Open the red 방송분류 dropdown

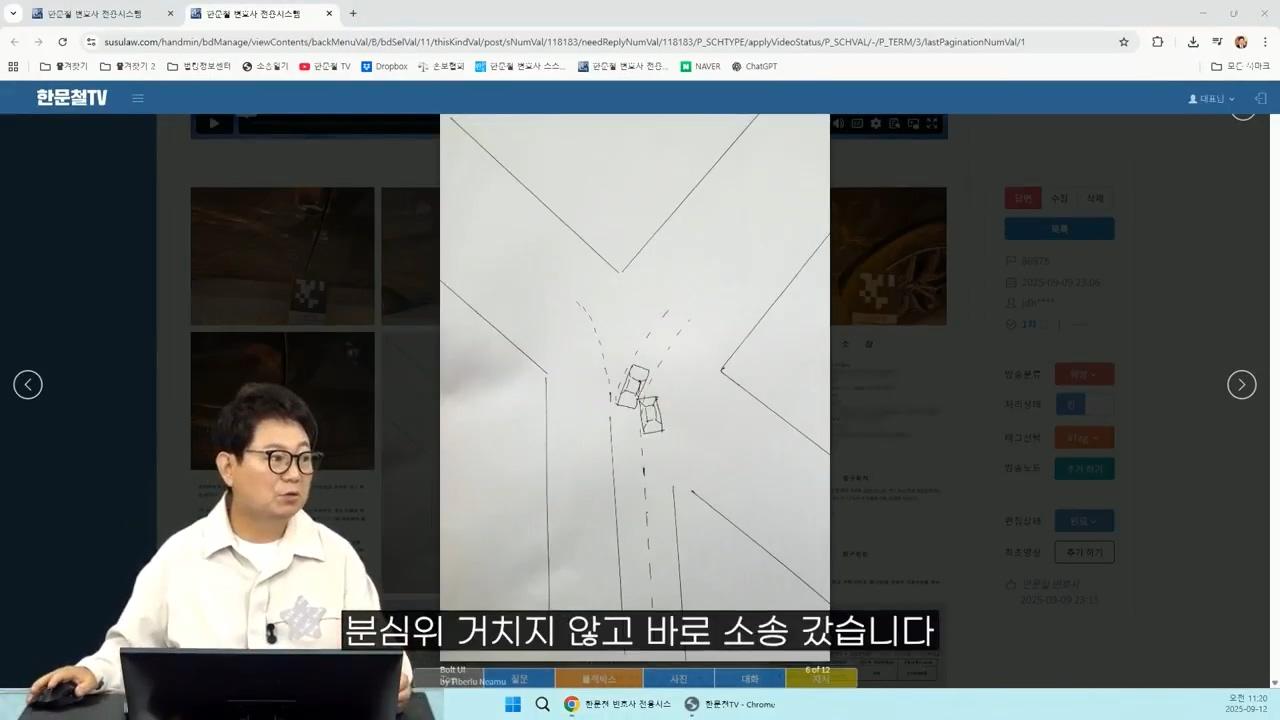[1084, 374]
